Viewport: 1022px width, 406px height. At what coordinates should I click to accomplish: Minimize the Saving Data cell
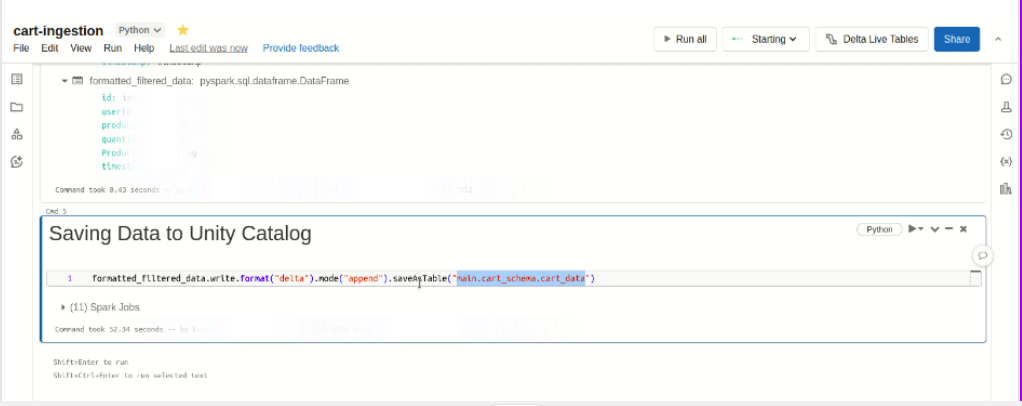pos(948,229)
